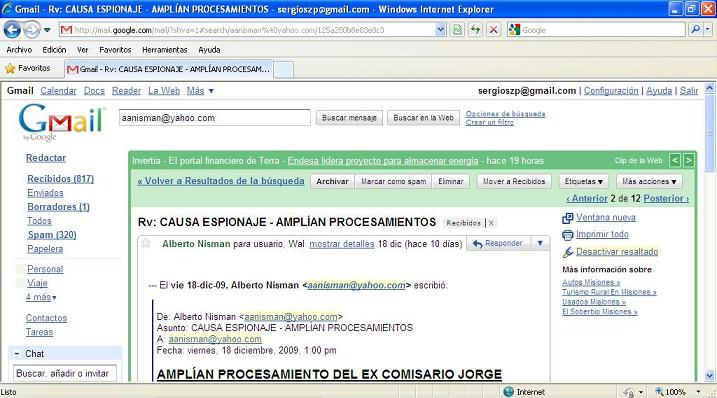Click the Responder reply button
The height and width of the screenshot is (398, 717).
tap(498, 243)
